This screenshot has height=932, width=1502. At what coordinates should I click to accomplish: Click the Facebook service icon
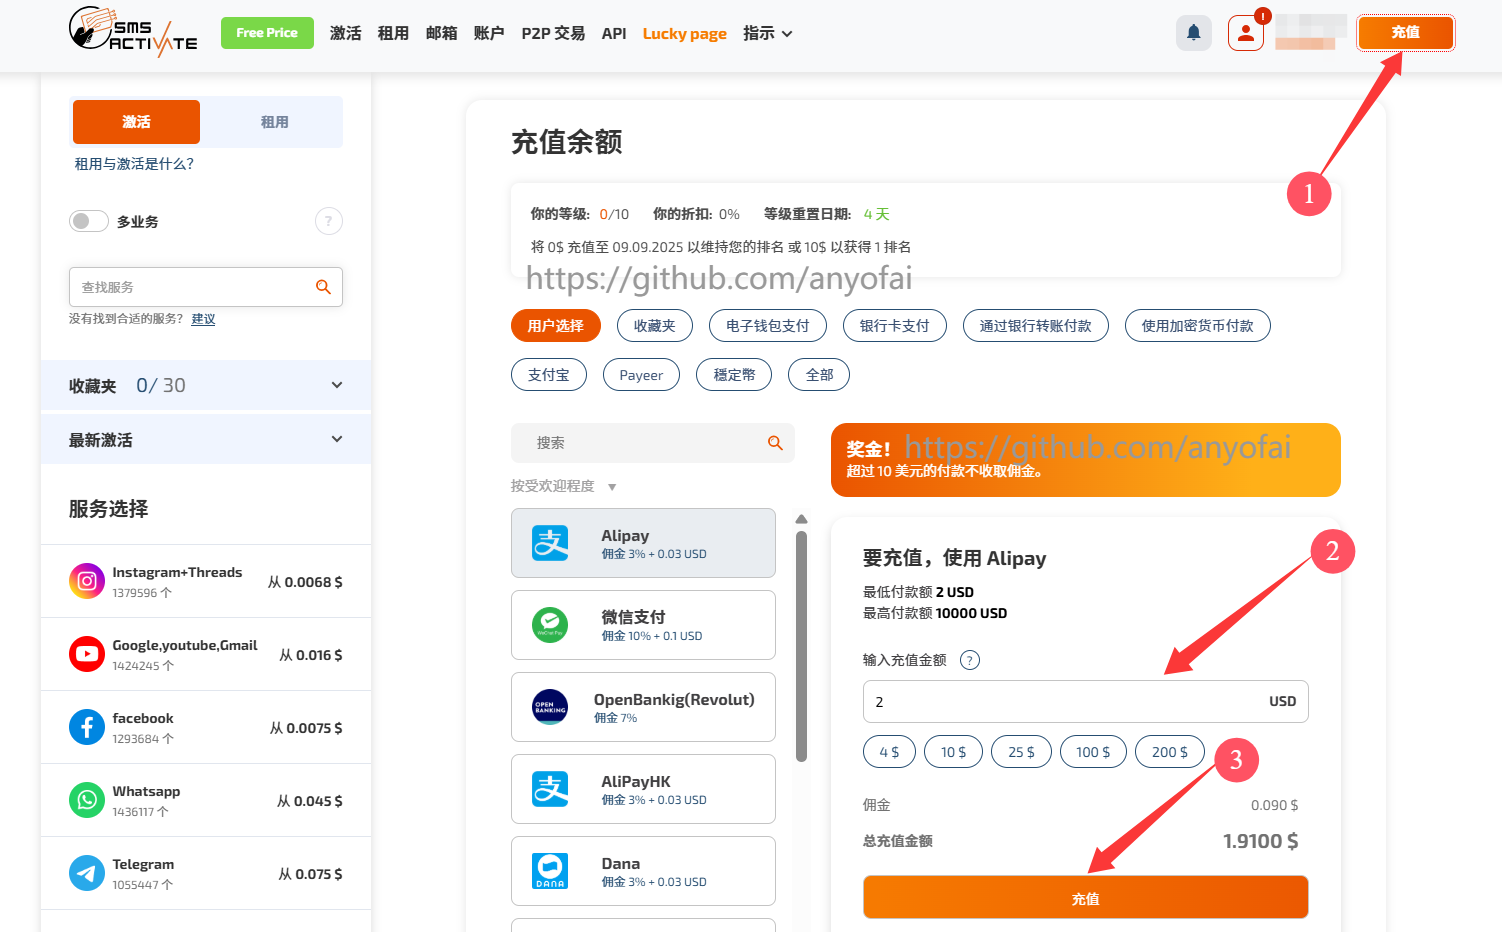pos(87,727)
